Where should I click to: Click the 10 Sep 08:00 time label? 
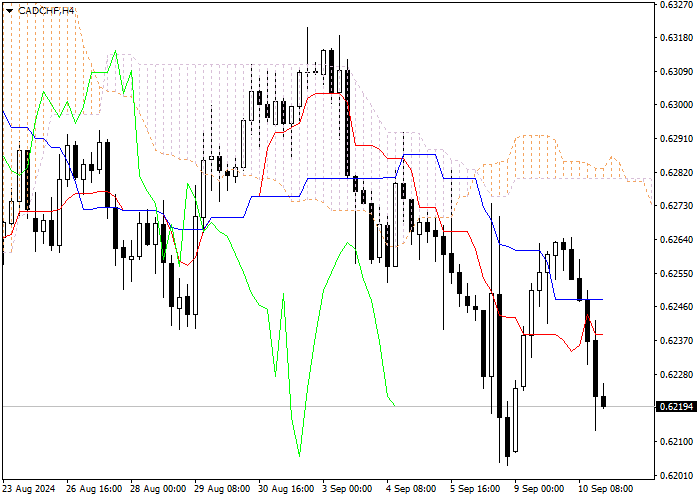pyautogui.click(x=606, y=489)
